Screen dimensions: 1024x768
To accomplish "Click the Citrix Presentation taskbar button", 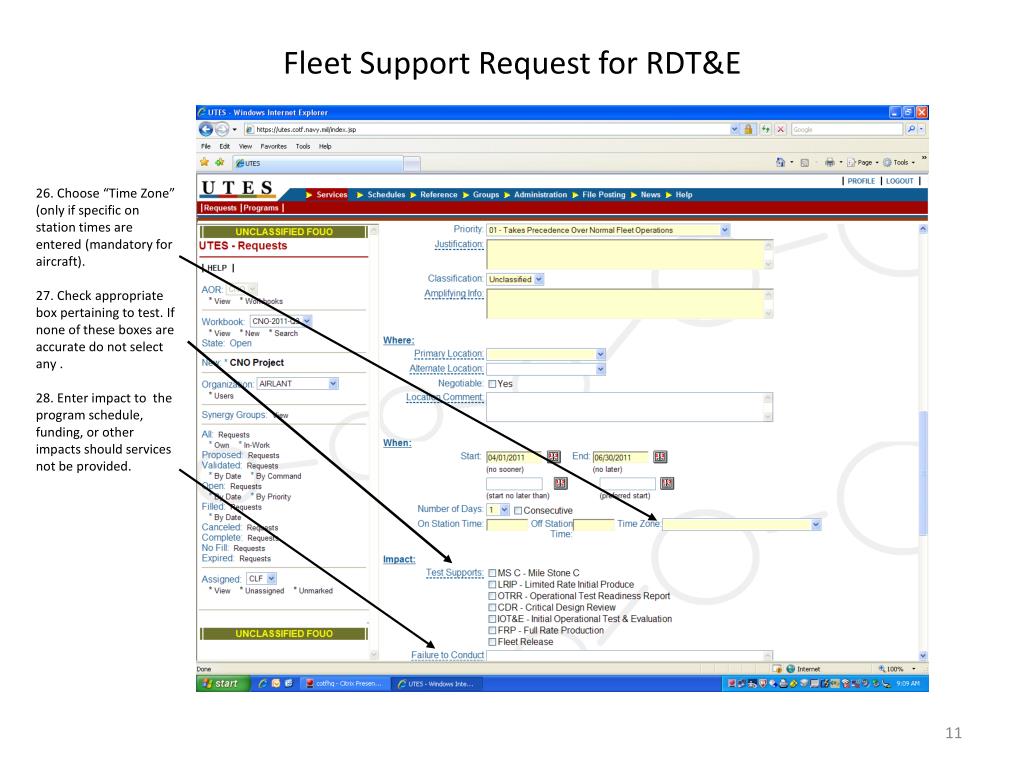I will 345,684.
